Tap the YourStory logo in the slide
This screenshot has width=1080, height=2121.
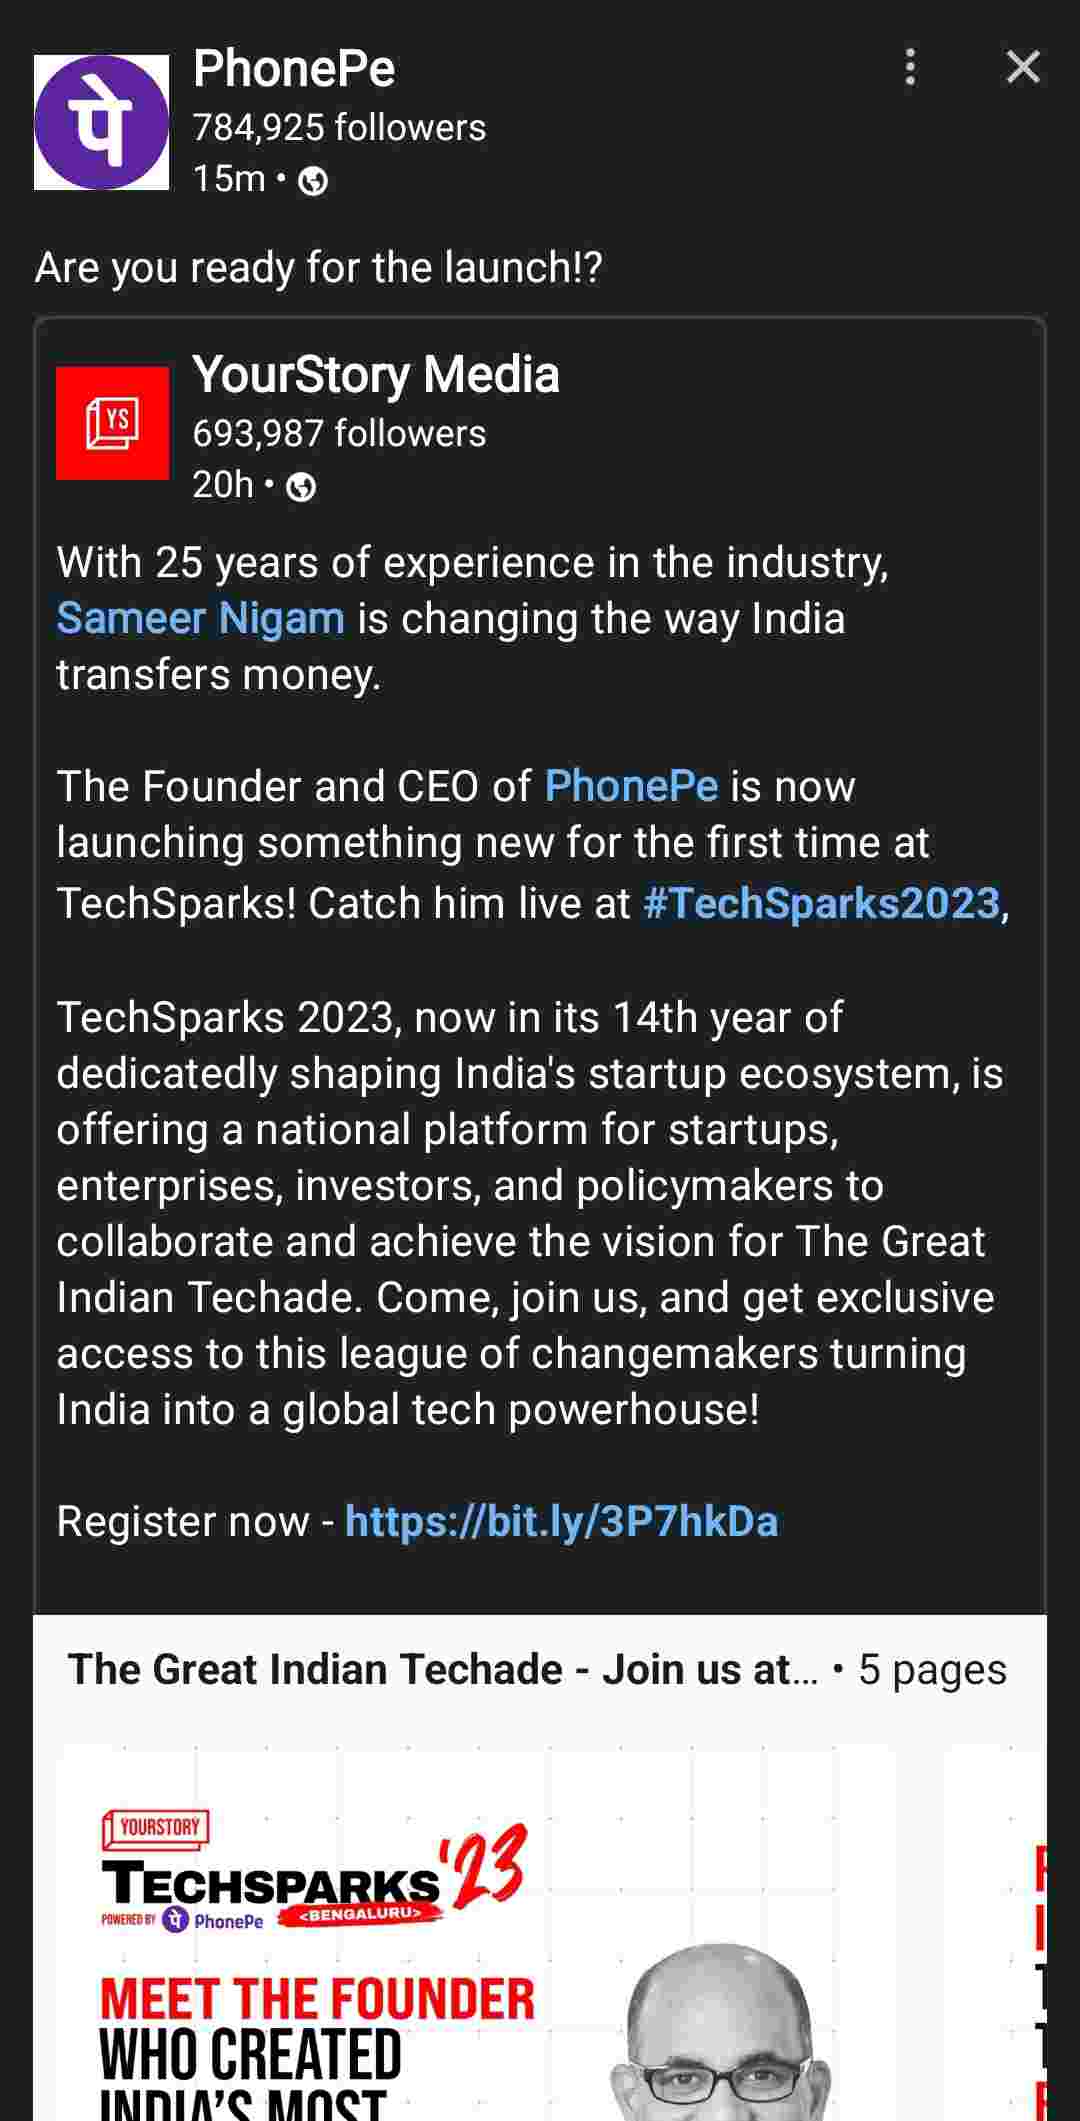(x=156, y=1828)
